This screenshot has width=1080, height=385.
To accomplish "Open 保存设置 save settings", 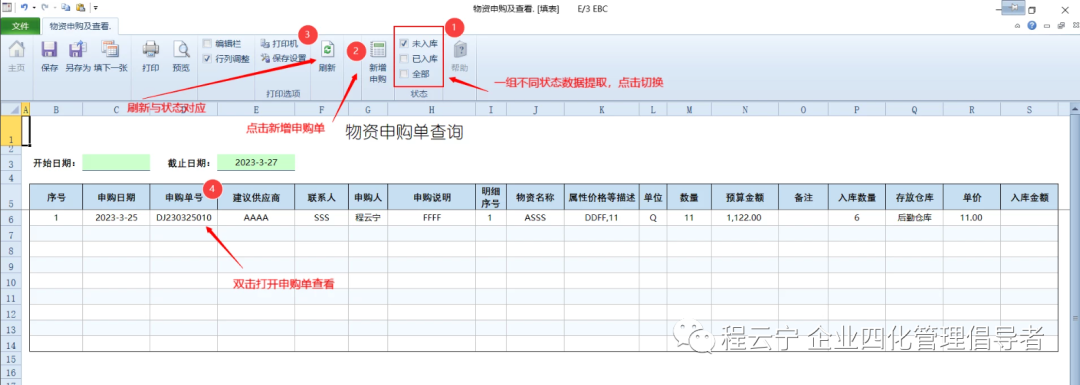I will (284, 59).
